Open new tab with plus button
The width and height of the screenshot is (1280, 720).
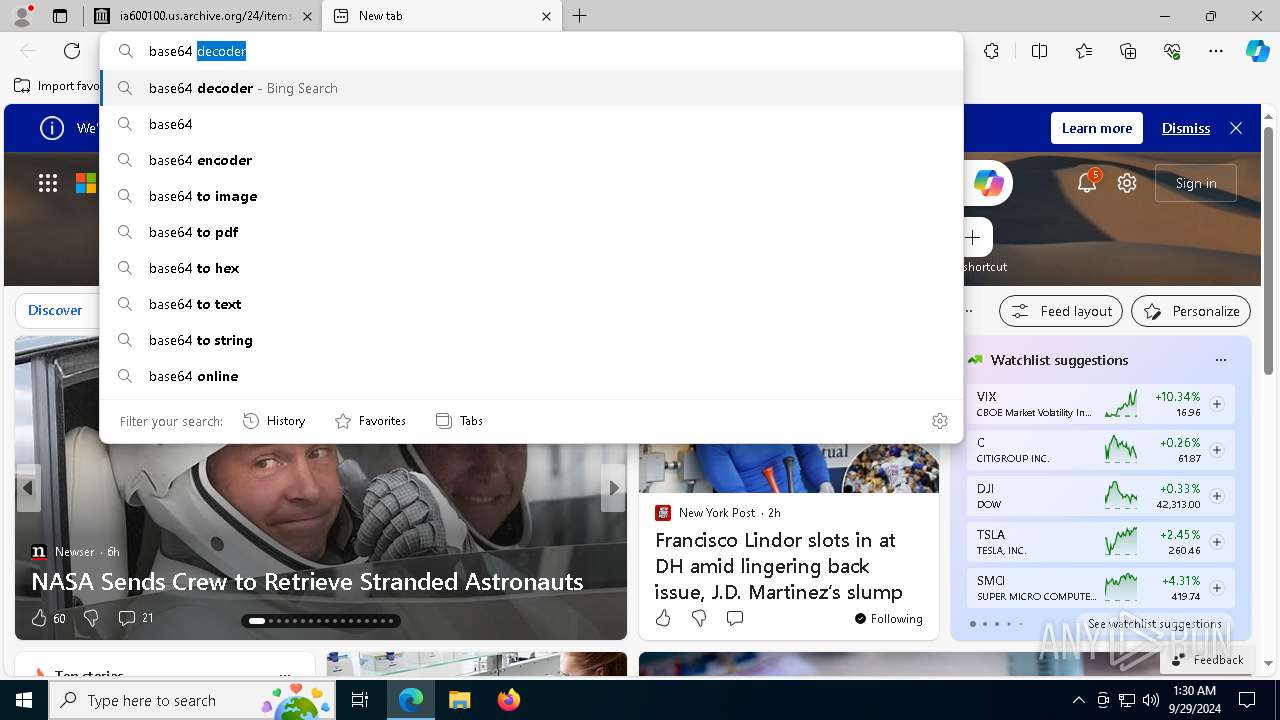579,16
